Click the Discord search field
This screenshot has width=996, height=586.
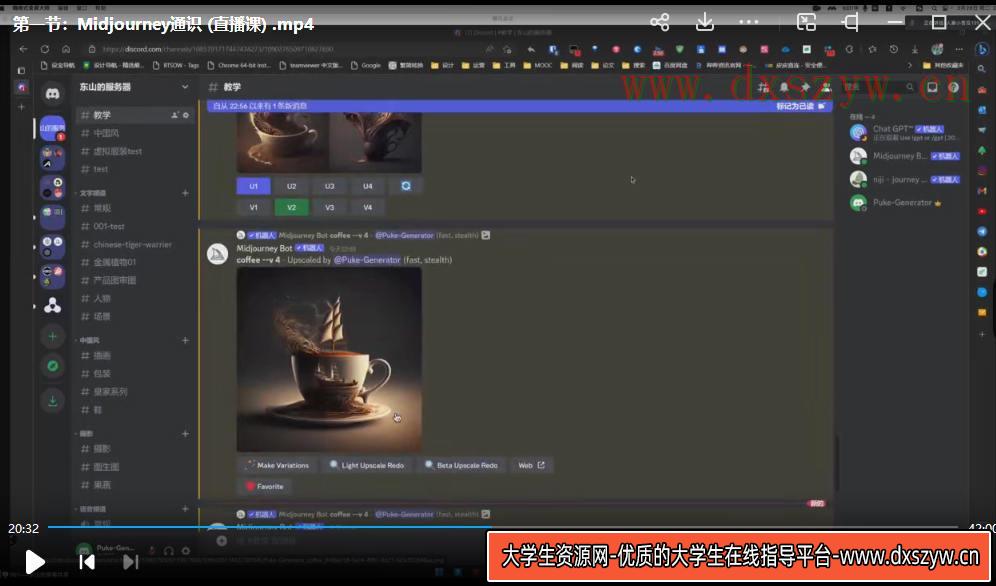(x=878, y=88)
